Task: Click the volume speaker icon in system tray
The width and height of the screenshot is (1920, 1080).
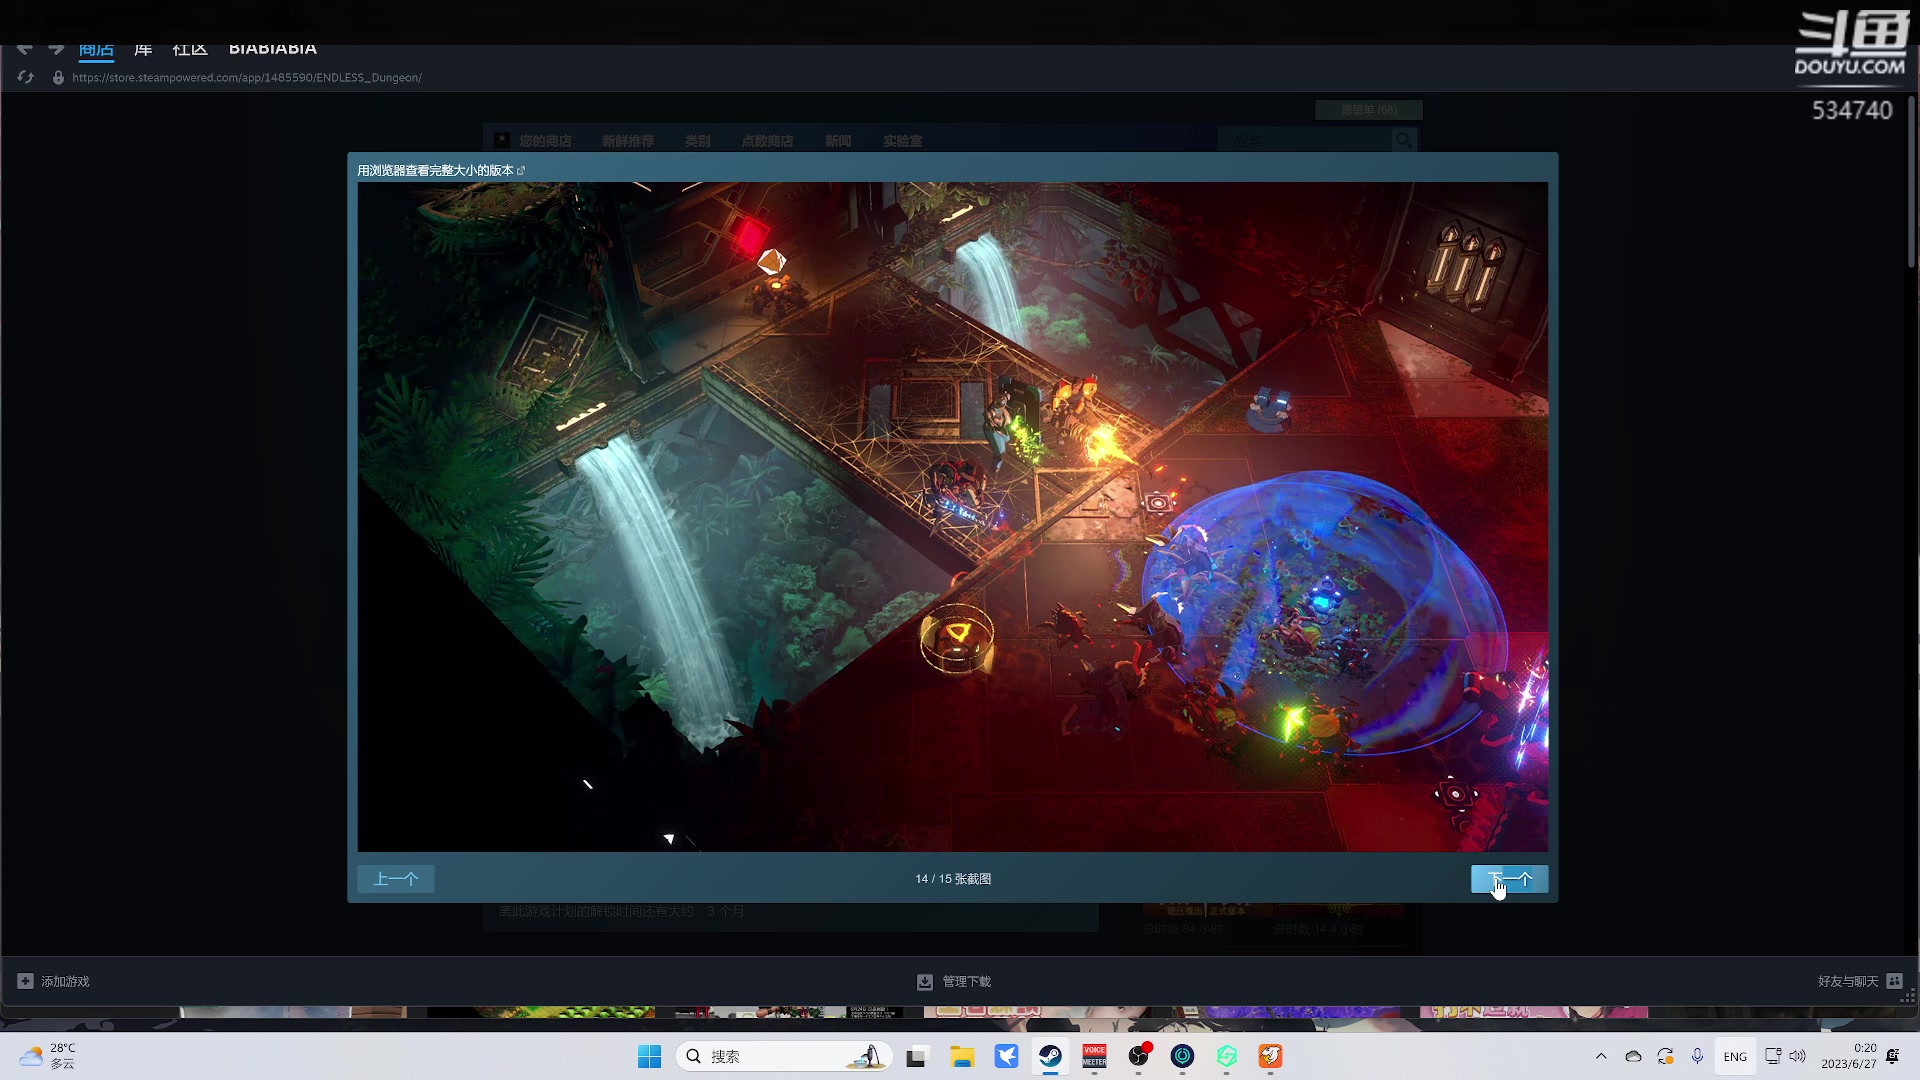Action: tap(1798, 1056)
